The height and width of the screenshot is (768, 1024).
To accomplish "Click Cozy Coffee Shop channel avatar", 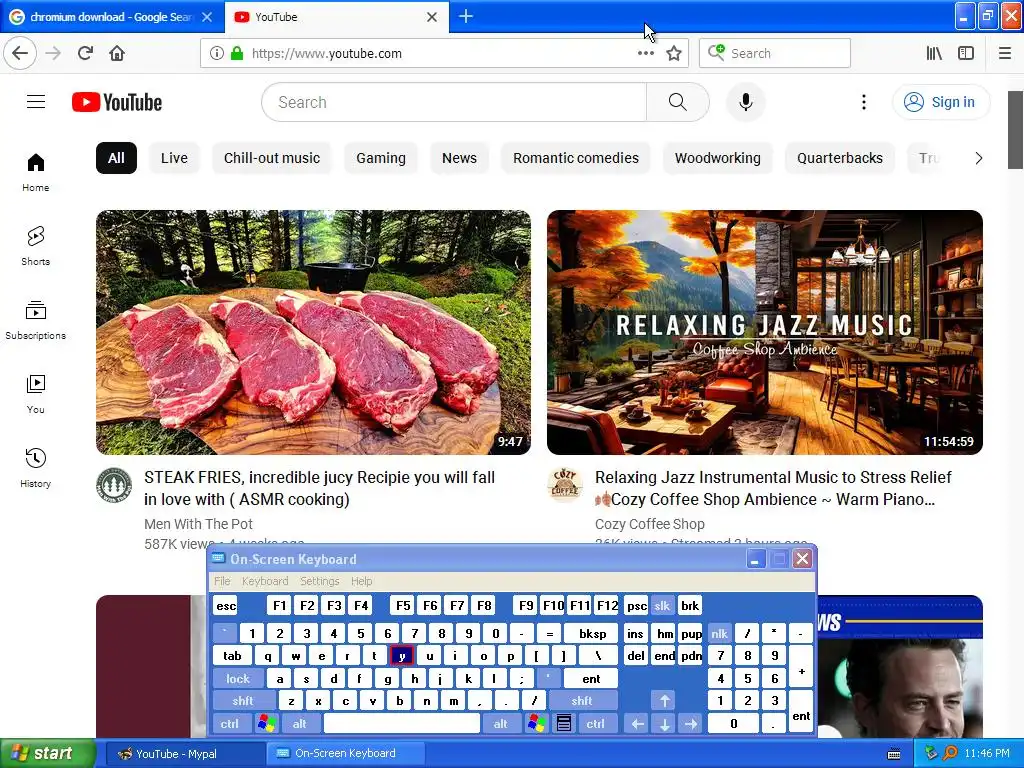I will 565,485.
